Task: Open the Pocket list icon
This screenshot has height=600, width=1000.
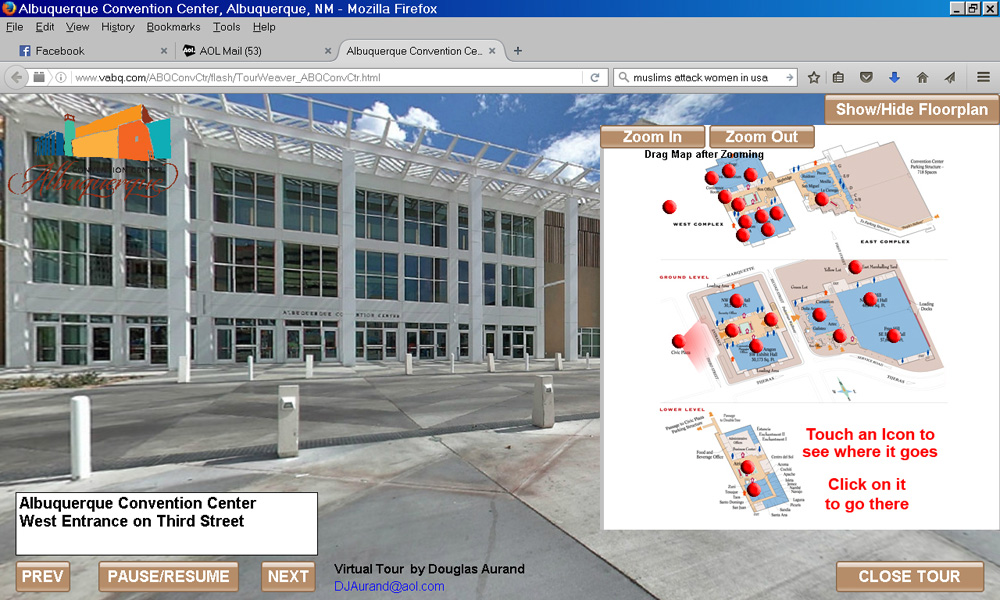Action: (x=867, y=77)
